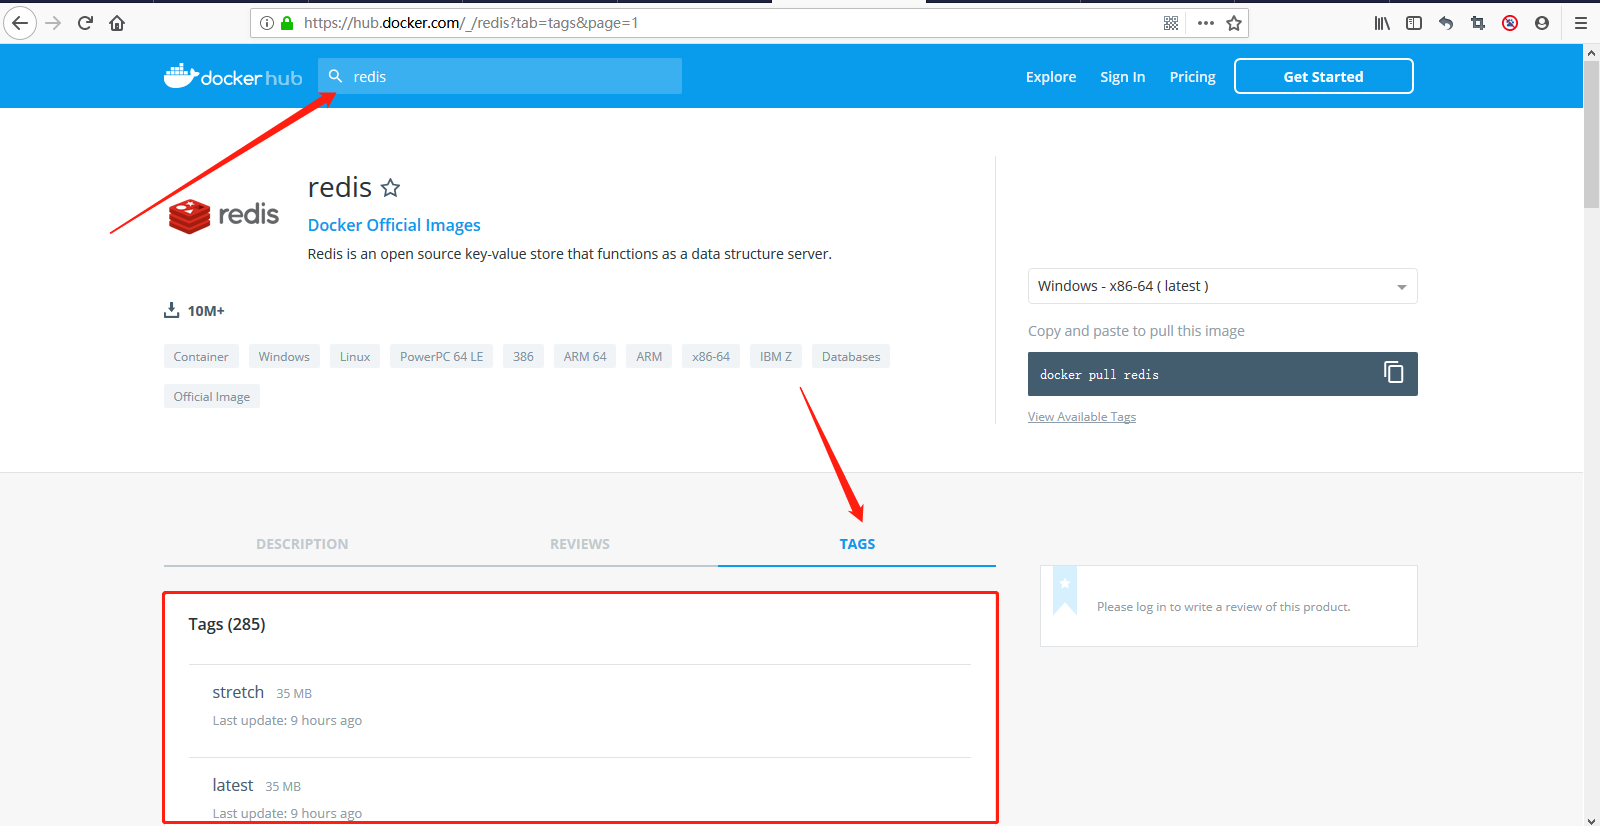
Task: Star the redis repository
Action: 391,187
